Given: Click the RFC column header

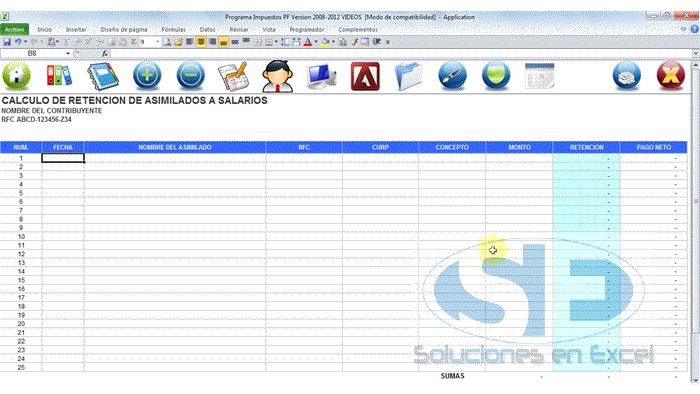Looking at the screenshot, I should [x=304, y=147].
